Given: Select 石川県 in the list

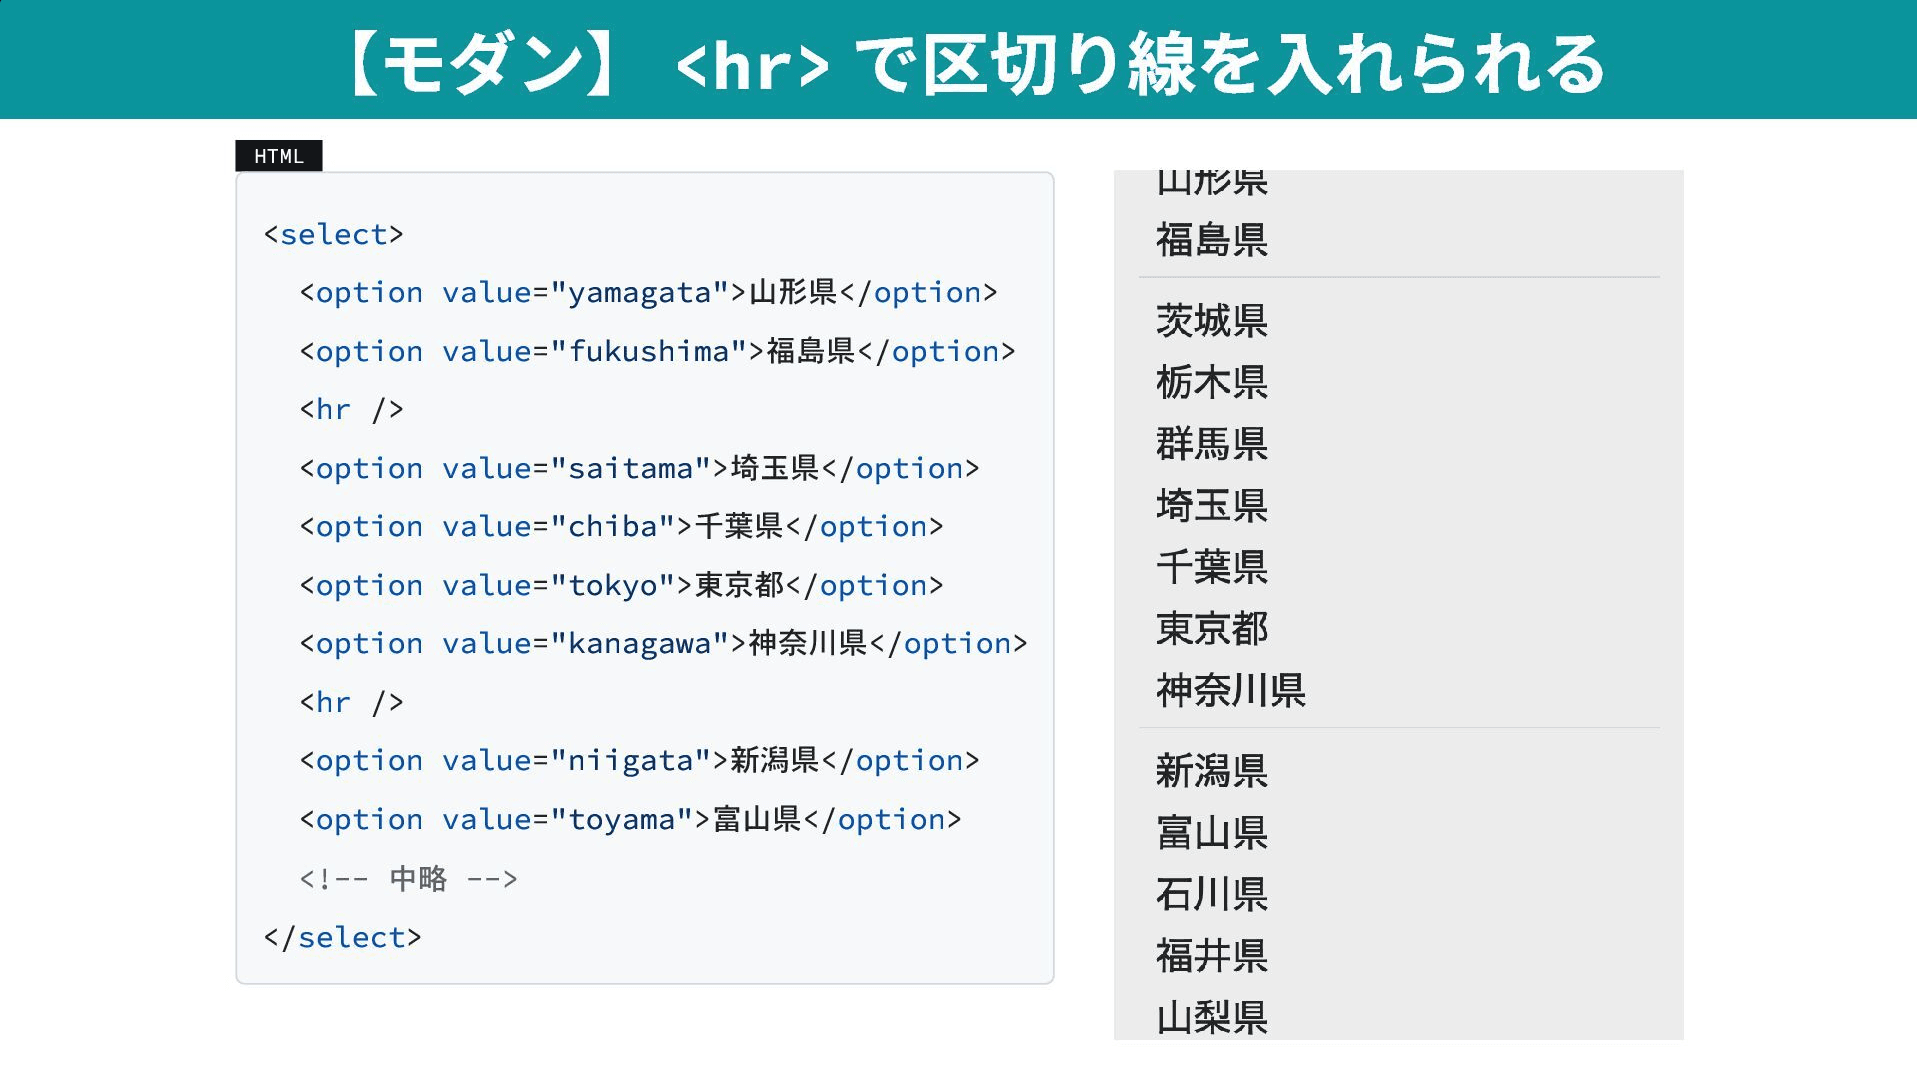Looking at the screenshot, I should click(x=1210, y=894).
